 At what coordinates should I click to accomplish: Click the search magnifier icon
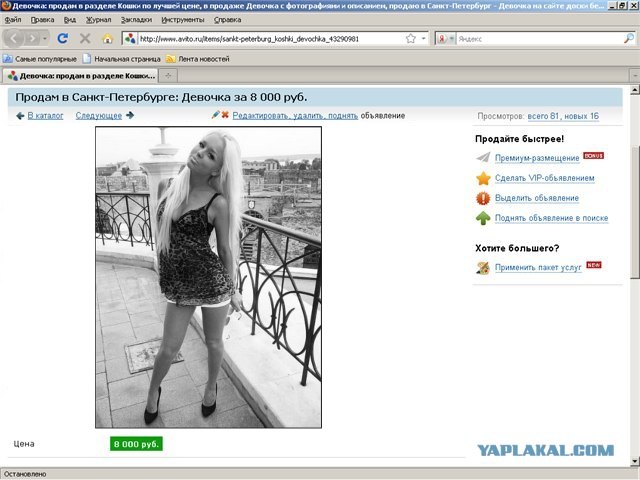click(629, 38)
